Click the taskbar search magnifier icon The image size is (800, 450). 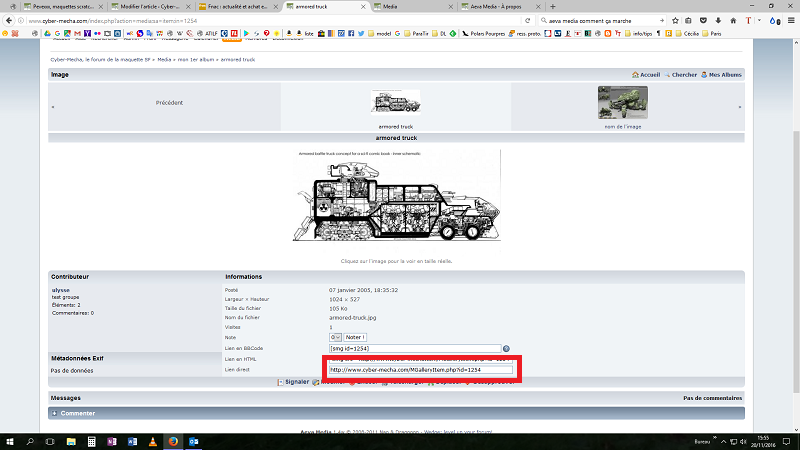tap(30, 441)
